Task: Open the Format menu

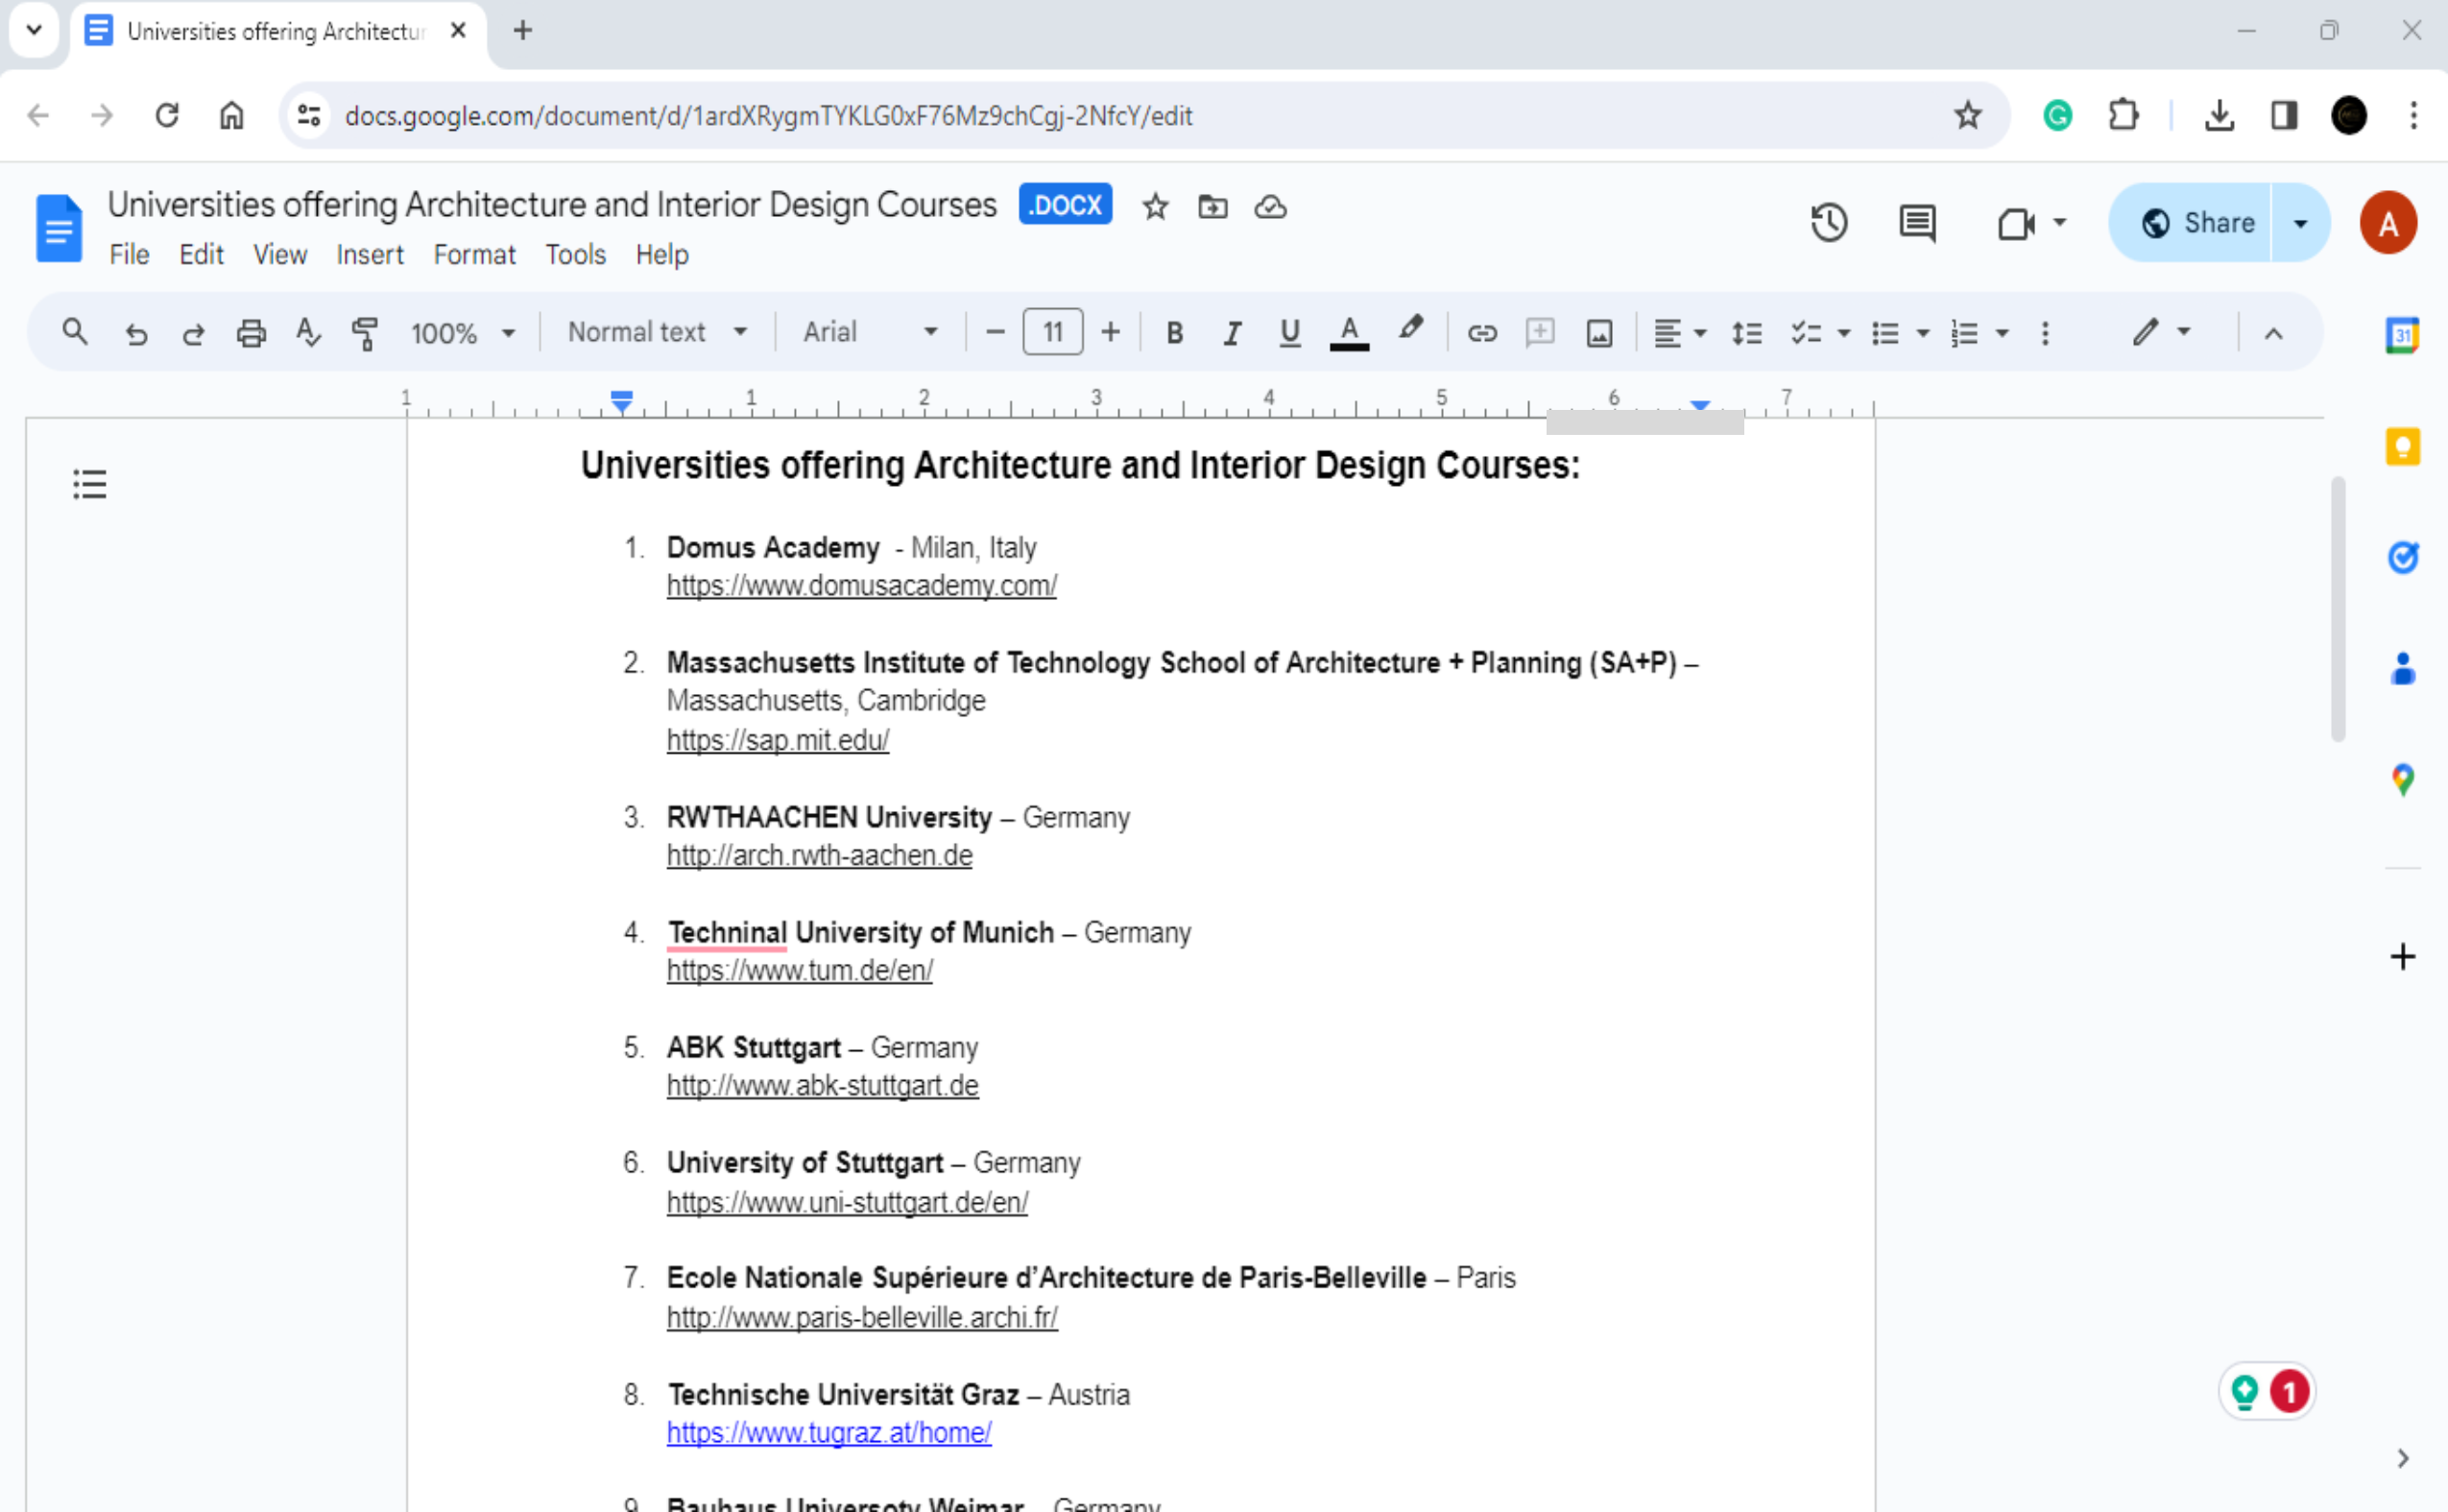Action: tap(474, 255)
